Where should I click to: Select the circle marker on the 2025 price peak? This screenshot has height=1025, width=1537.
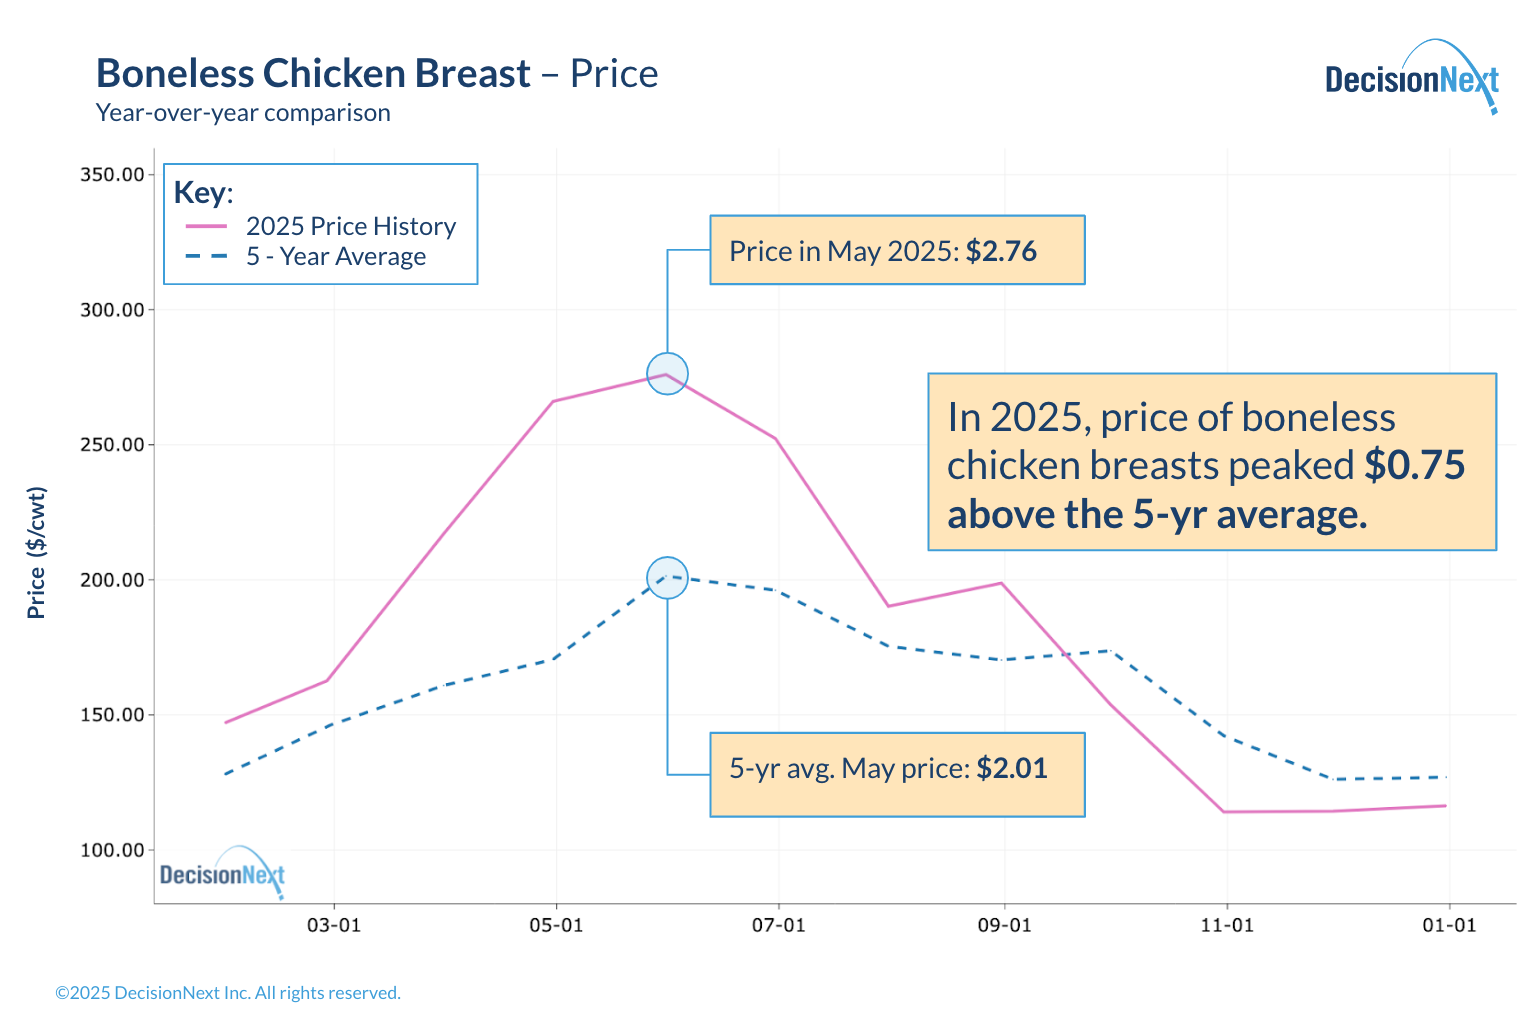667,374
